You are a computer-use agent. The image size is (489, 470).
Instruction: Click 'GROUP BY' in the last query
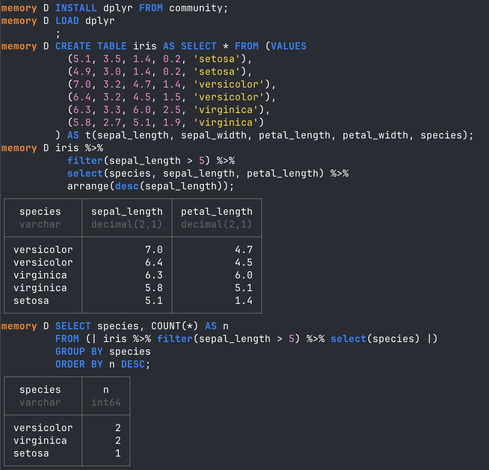click(x=79, y=352)
